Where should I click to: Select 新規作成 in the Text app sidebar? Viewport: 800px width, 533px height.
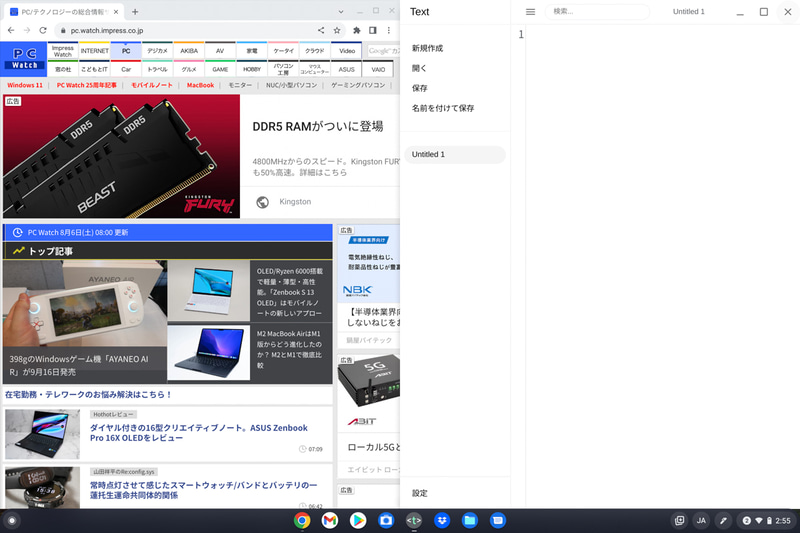[x=427, y=48]
